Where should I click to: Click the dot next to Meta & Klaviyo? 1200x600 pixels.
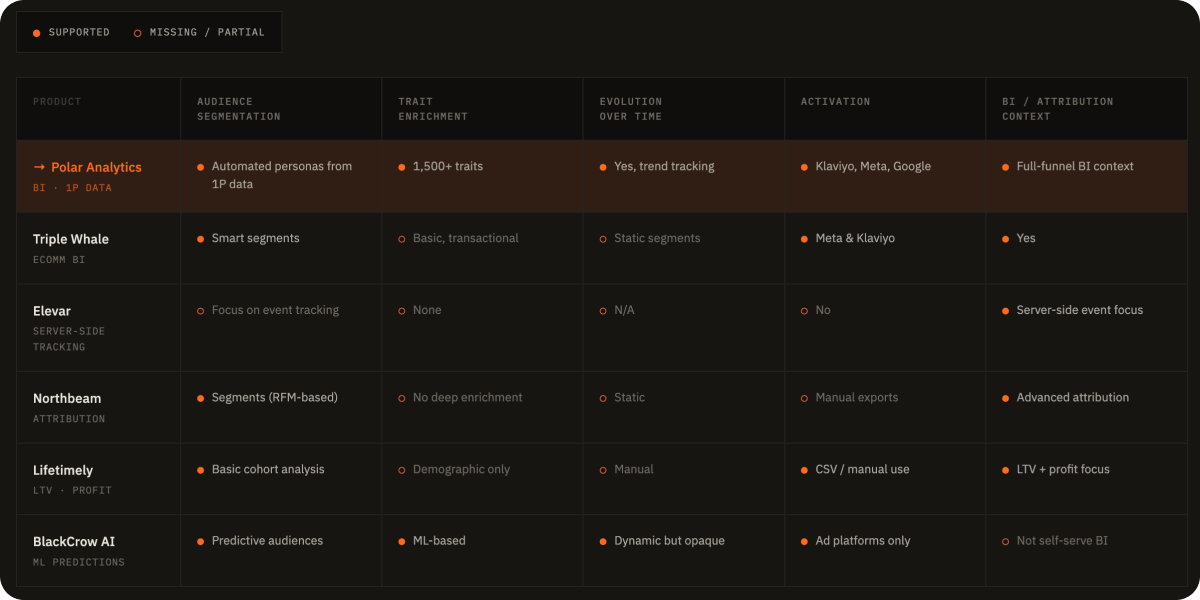click(x=805, y=239)
